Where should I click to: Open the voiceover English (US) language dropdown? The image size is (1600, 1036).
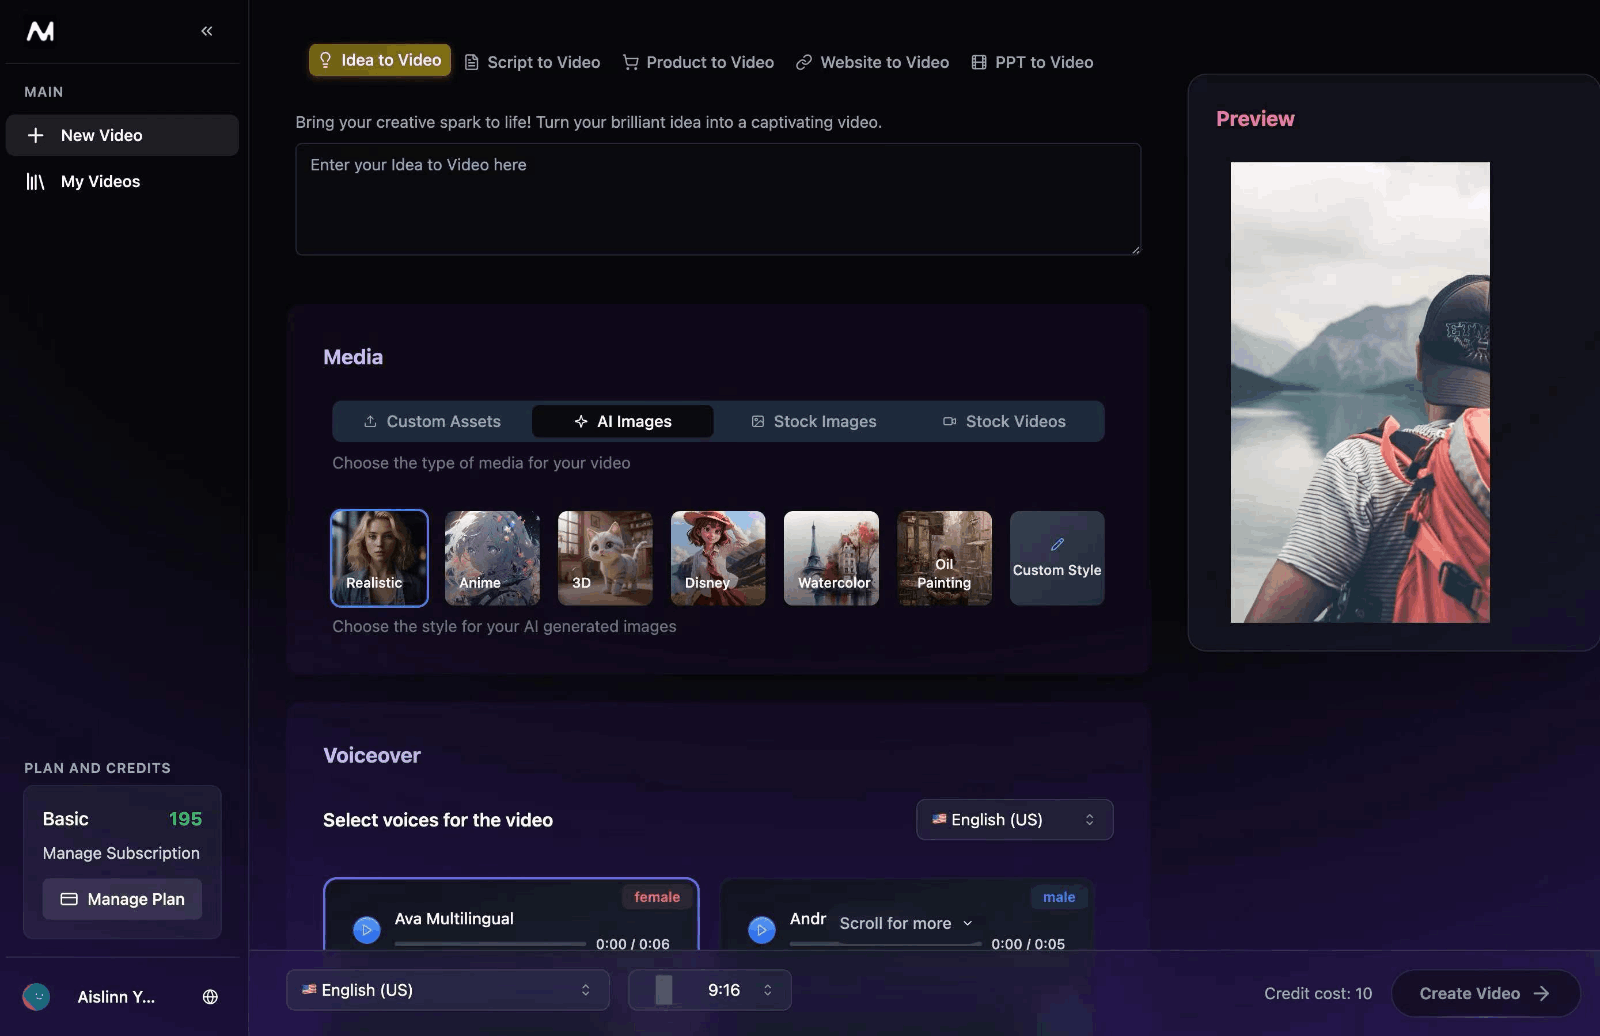click(x=1014, y=820)
